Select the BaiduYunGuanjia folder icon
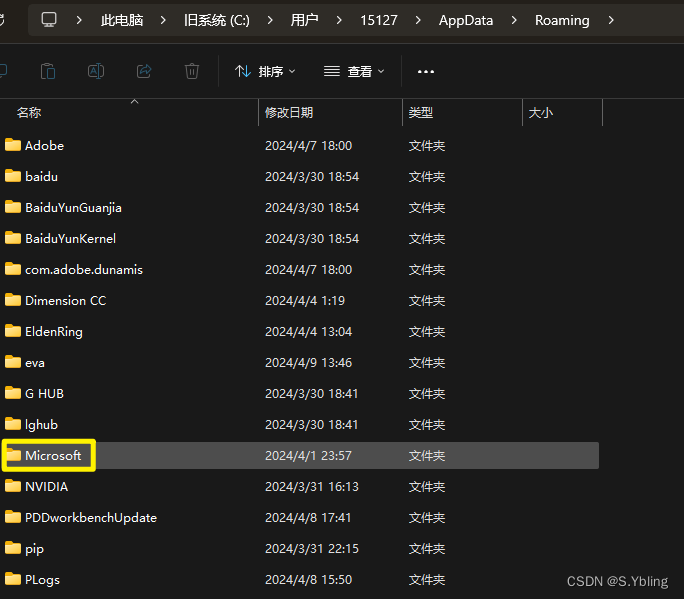This screenshot has width=684, height=599. [13, 207]
